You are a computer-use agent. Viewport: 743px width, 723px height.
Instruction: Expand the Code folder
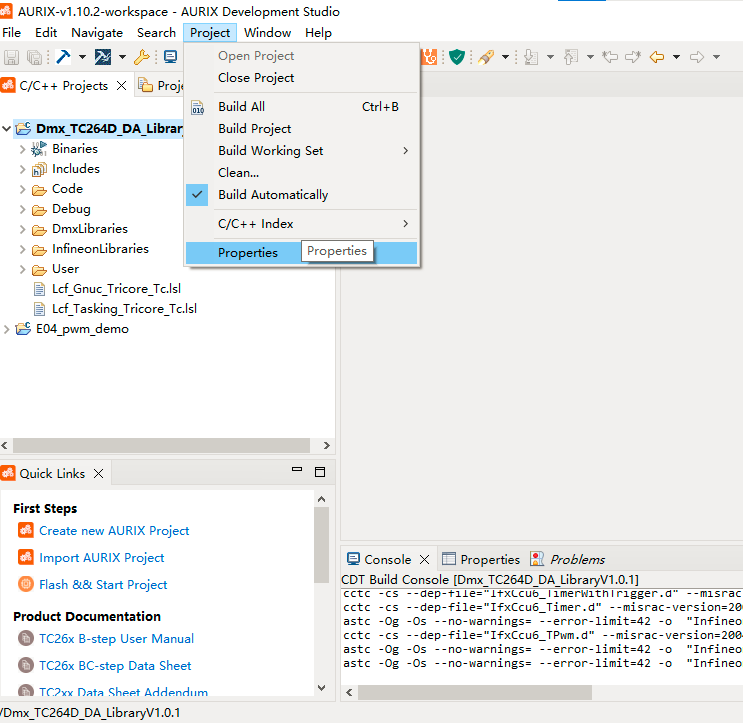coord(22,189)
